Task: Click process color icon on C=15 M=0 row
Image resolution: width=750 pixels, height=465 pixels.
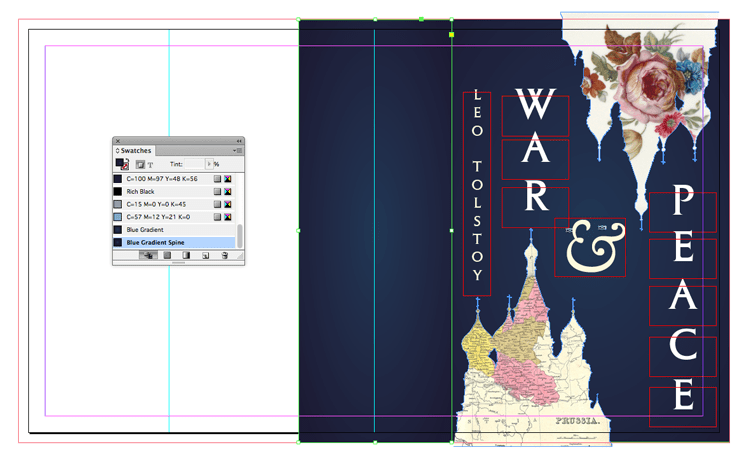Action: [x=217, y=204]
